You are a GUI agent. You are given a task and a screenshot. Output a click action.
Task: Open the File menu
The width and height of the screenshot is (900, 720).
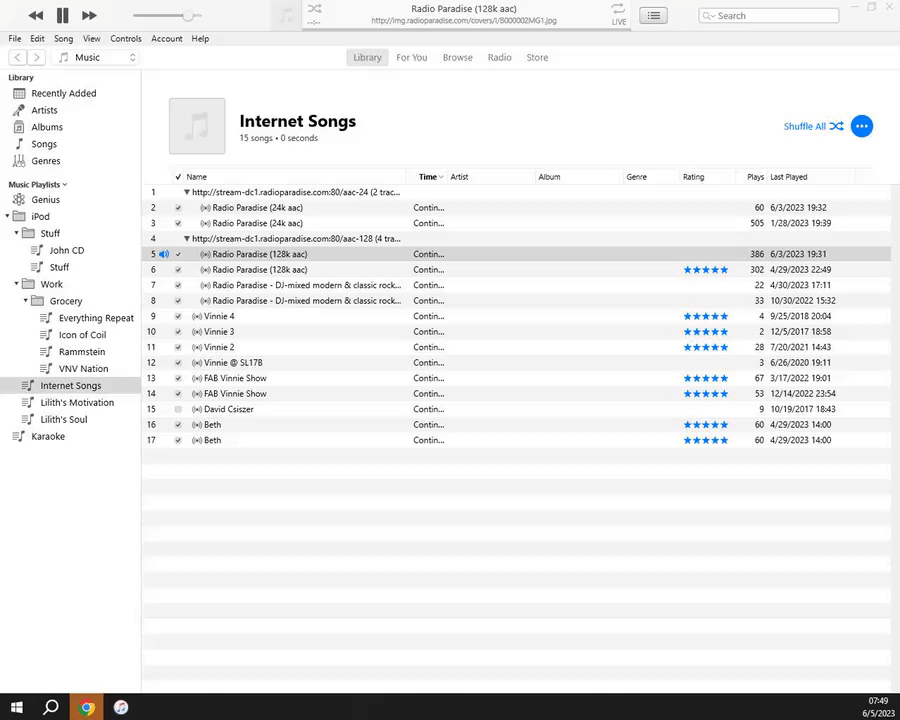tap(14, 38)
